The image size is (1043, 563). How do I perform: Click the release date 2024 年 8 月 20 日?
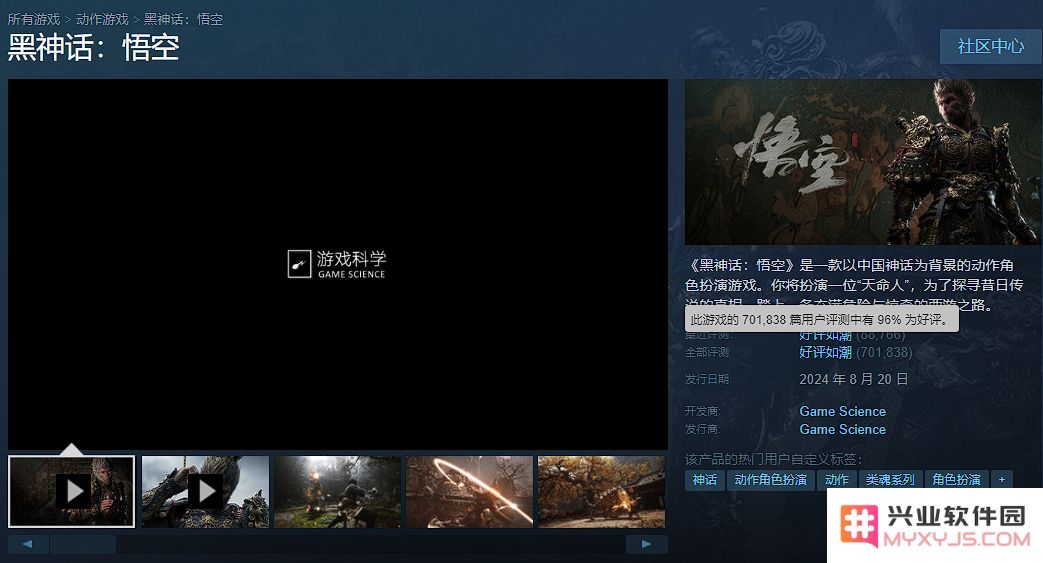(x=853, y=379)
